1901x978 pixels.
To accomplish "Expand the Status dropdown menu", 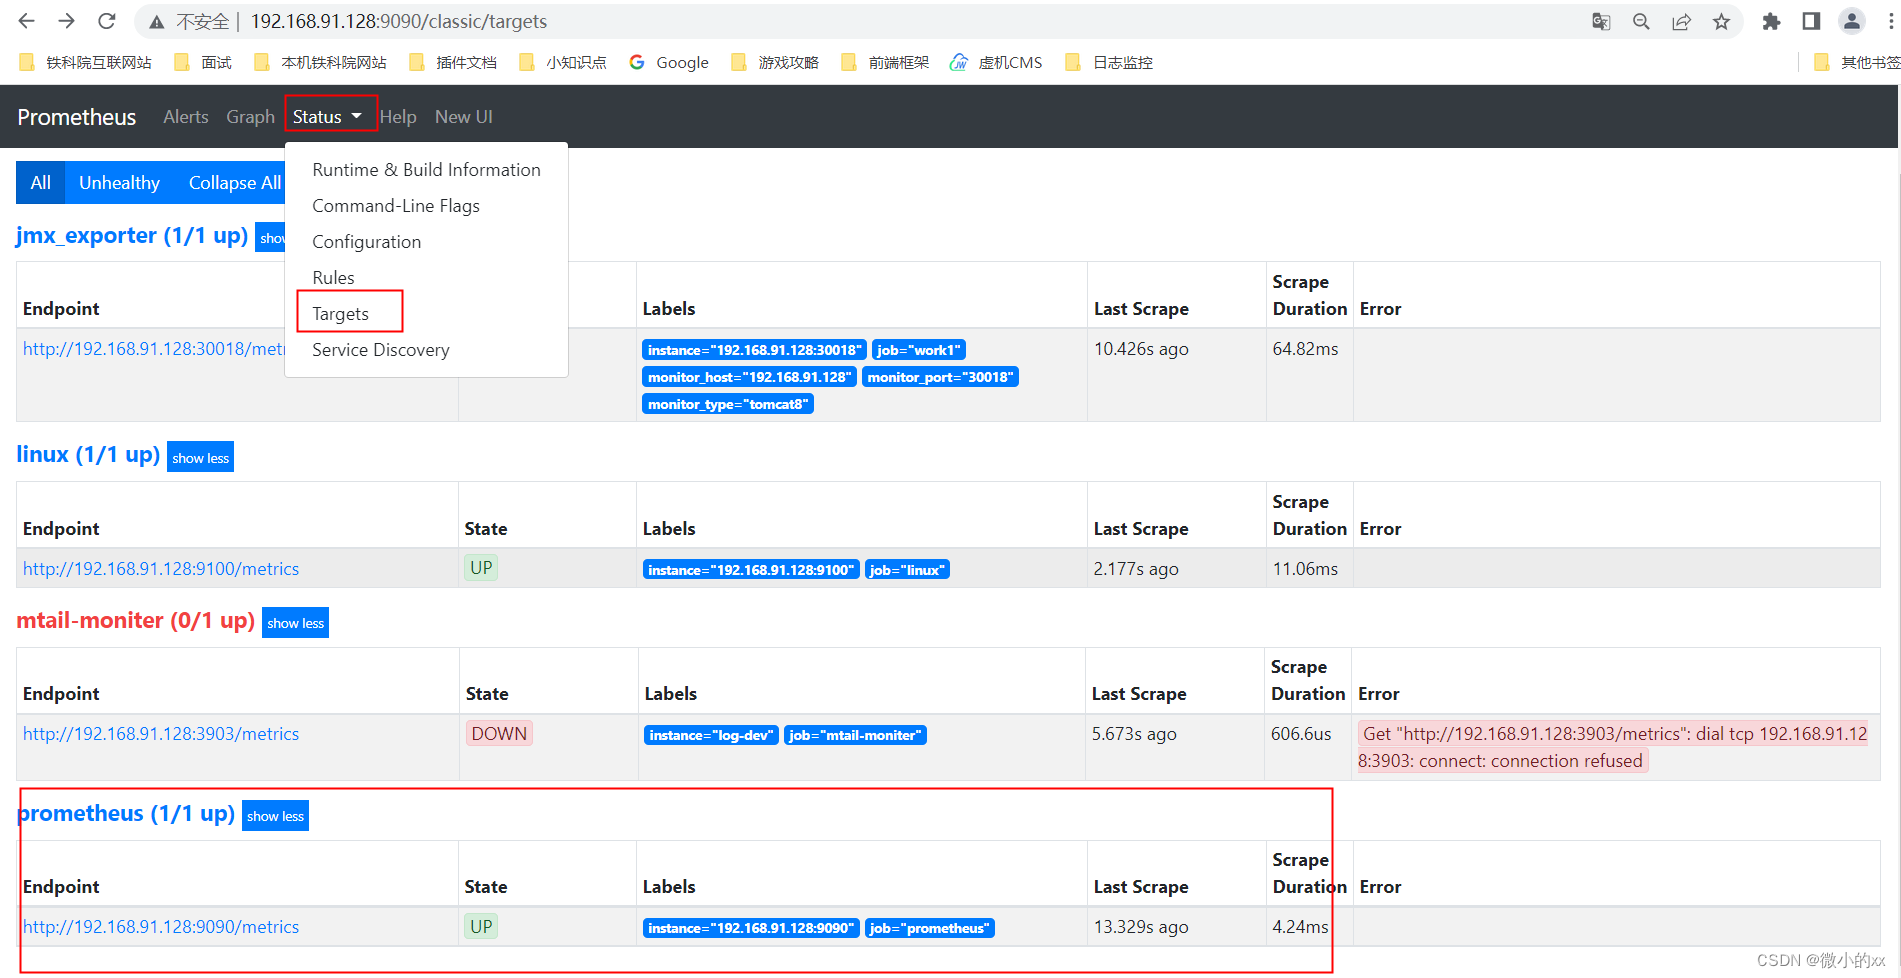I will (328, 117).
